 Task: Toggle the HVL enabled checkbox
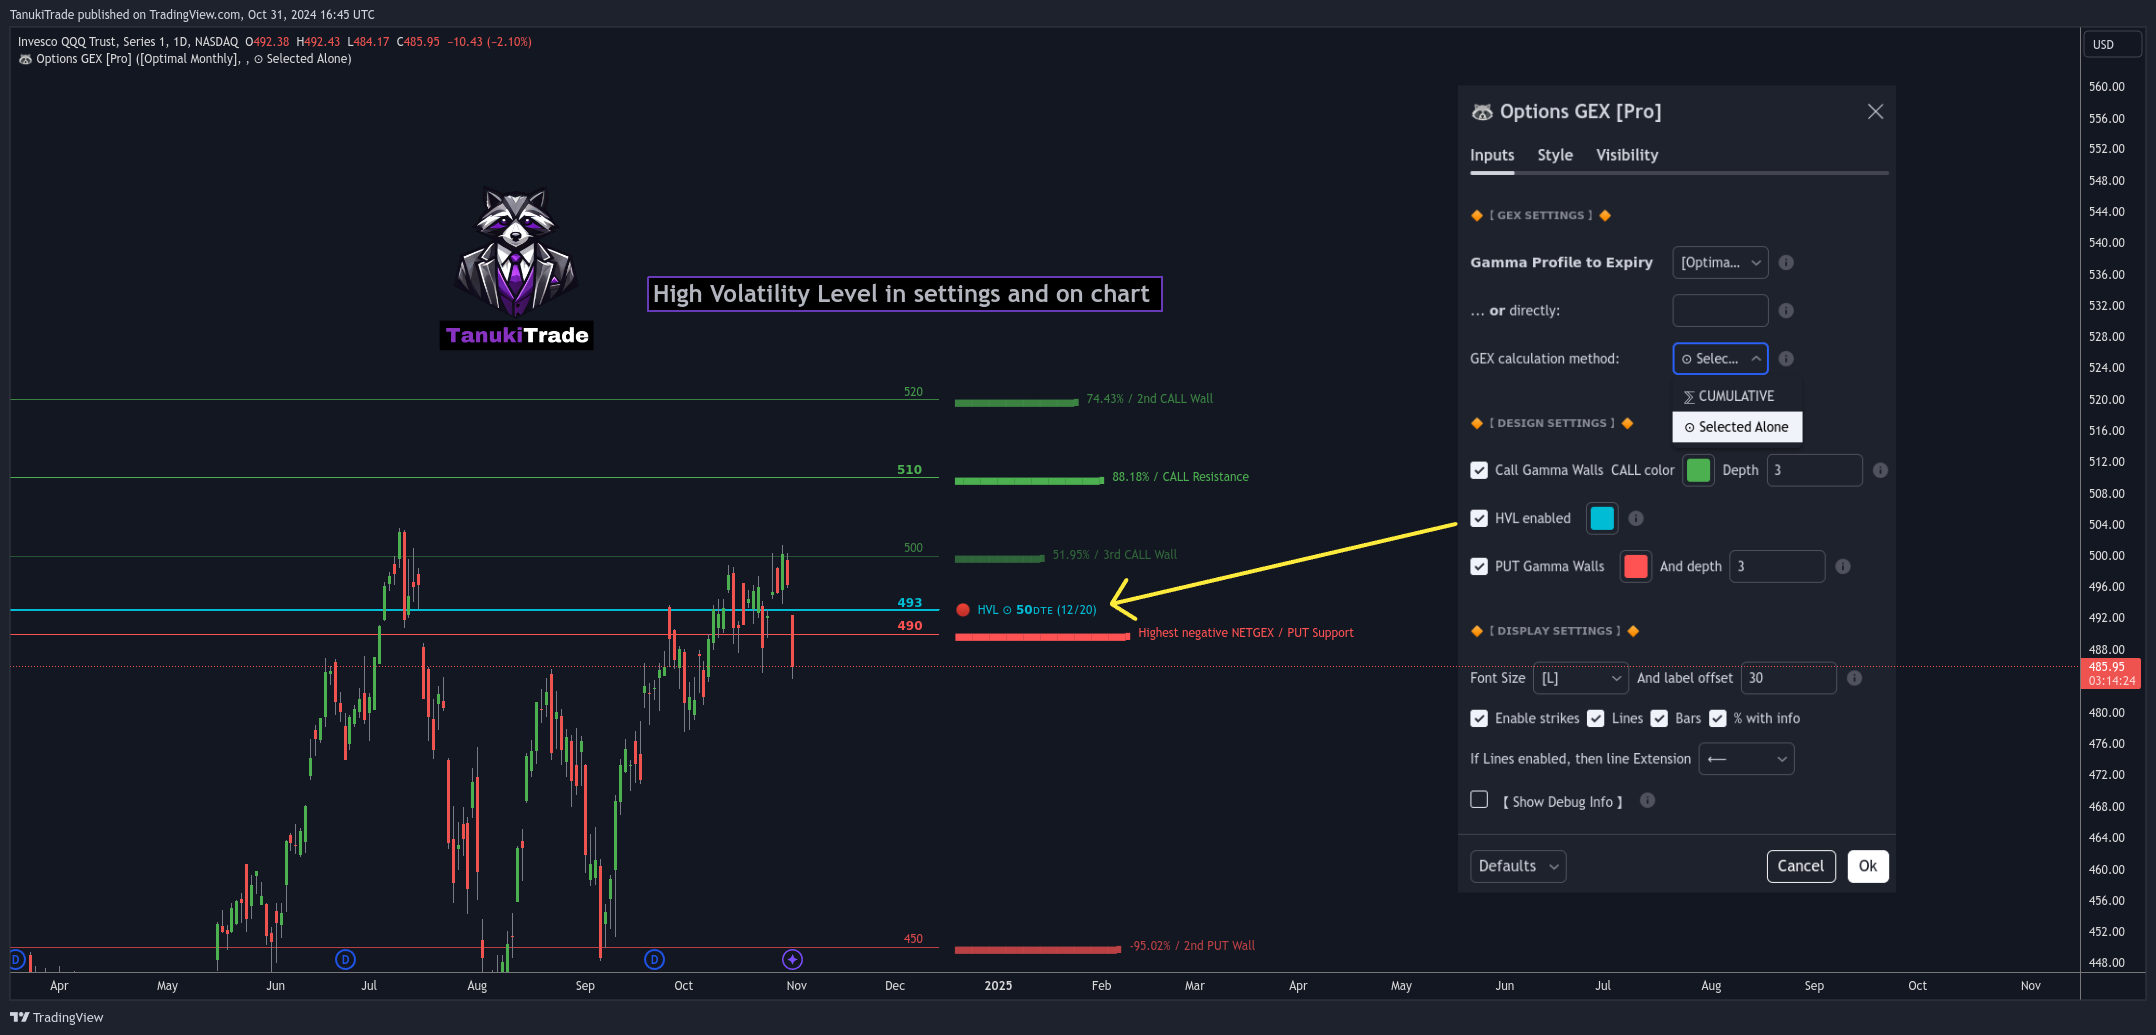(1479, 518)
